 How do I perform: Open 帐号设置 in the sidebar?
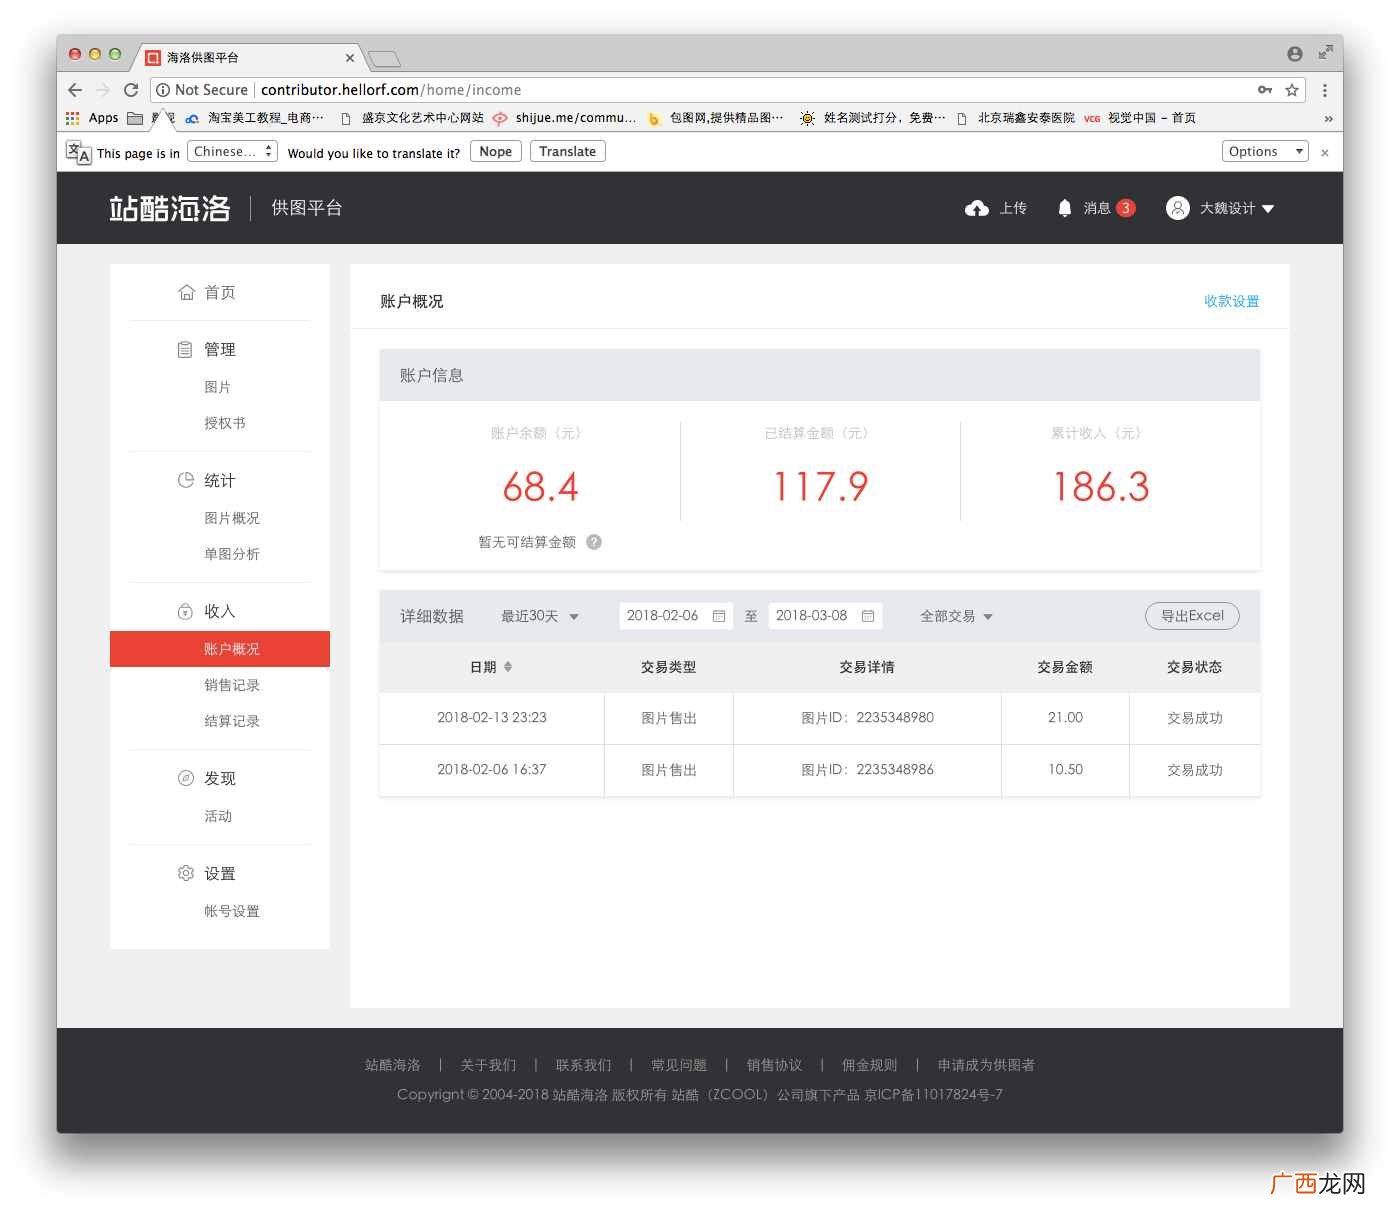(x=232, y=911)
